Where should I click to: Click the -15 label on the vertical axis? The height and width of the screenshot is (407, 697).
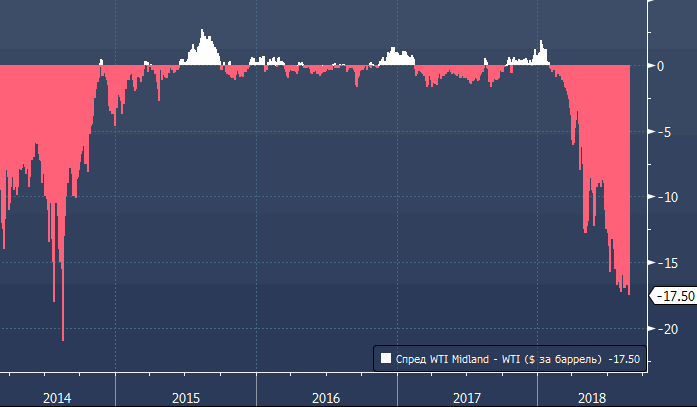coord(662,263)
